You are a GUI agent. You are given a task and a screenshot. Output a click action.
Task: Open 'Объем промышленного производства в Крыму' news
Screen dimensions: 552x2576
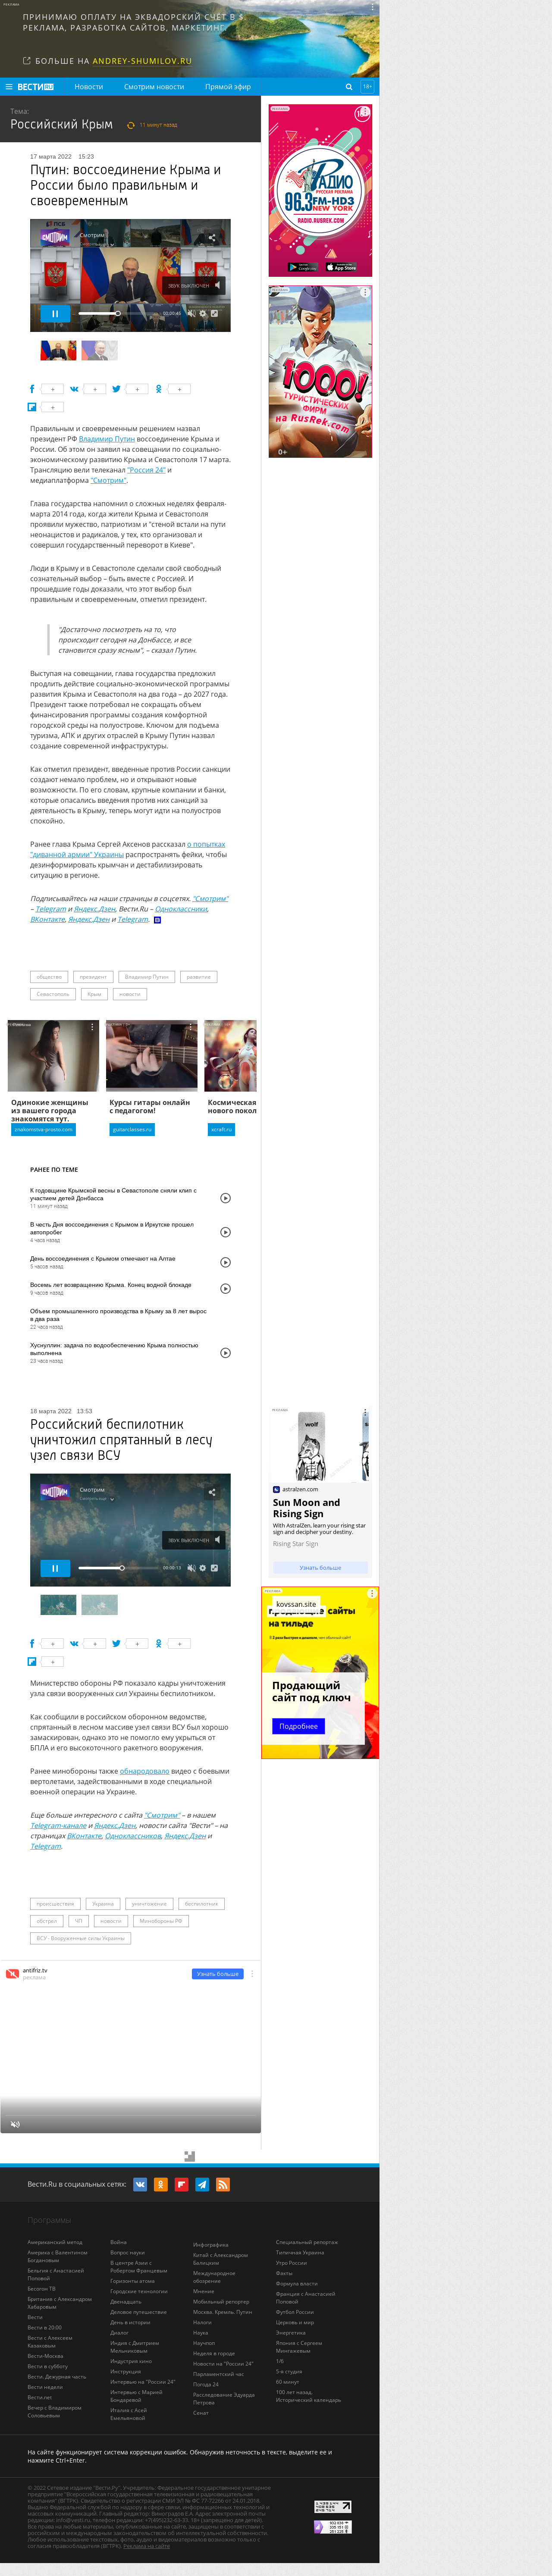[x=118, y=1315]
